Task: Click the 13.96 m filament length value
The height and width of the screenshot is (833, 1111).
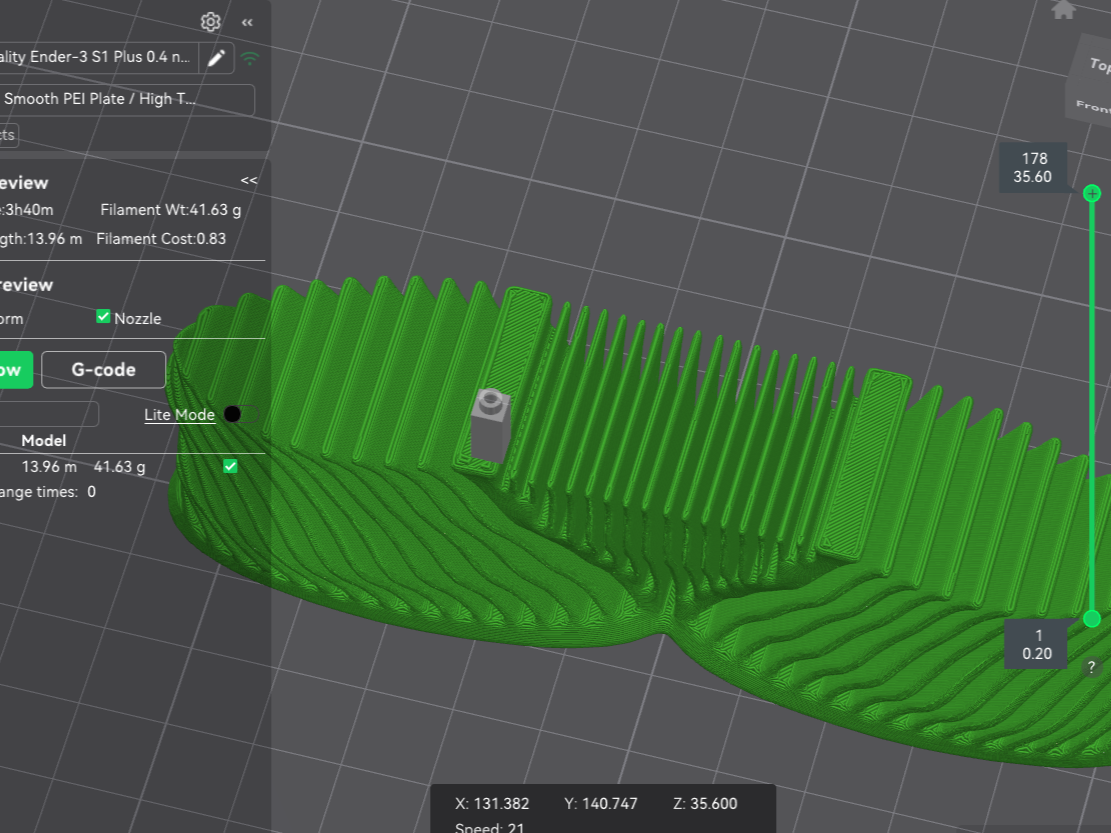Action: (50, 467)
